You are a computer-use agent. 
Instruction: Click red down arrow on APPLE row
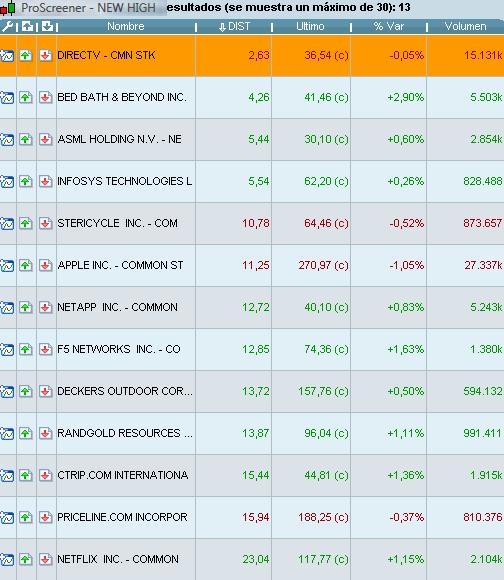coord(45,266)
